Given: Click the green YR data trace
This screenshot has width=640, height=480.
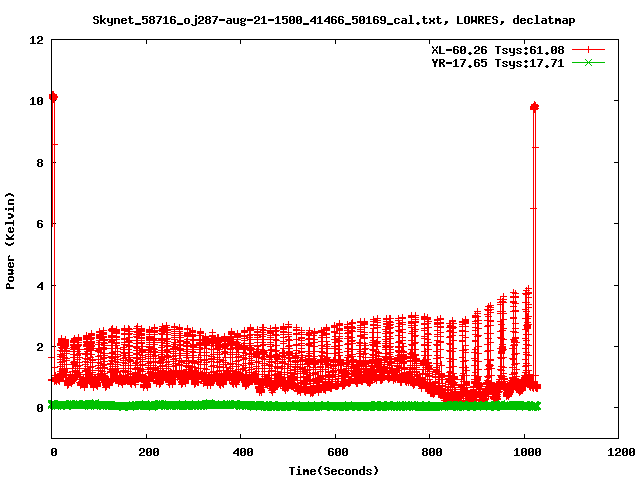Looking at the screenshot, I should (x=294, y=406).
